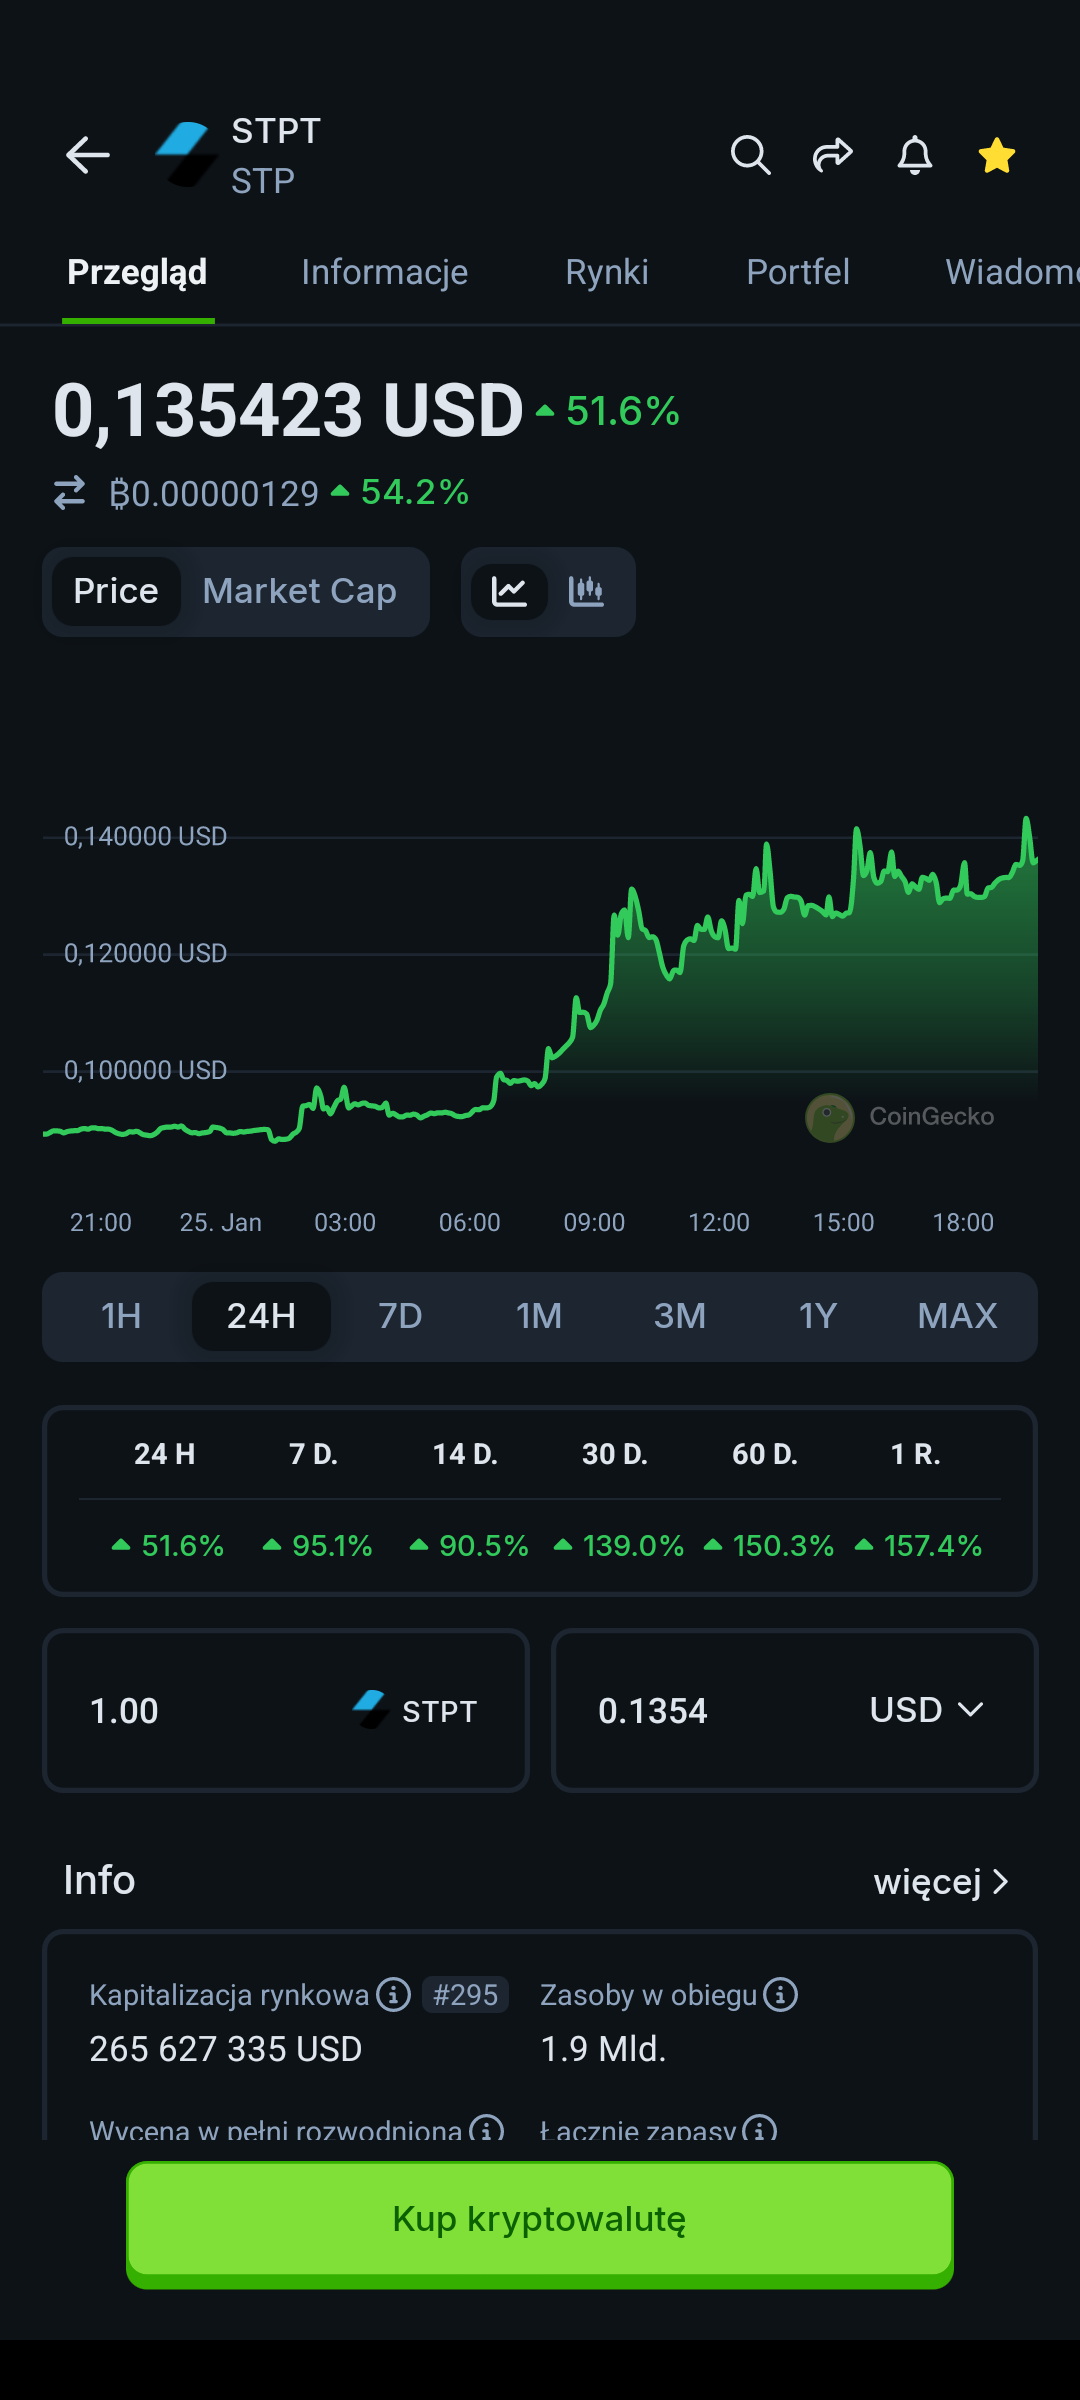The width and height of the screenshot is (1080, 2400).
Task: Select the Price chart toggle
Action: pyautogui.click(x=116, y=592)
